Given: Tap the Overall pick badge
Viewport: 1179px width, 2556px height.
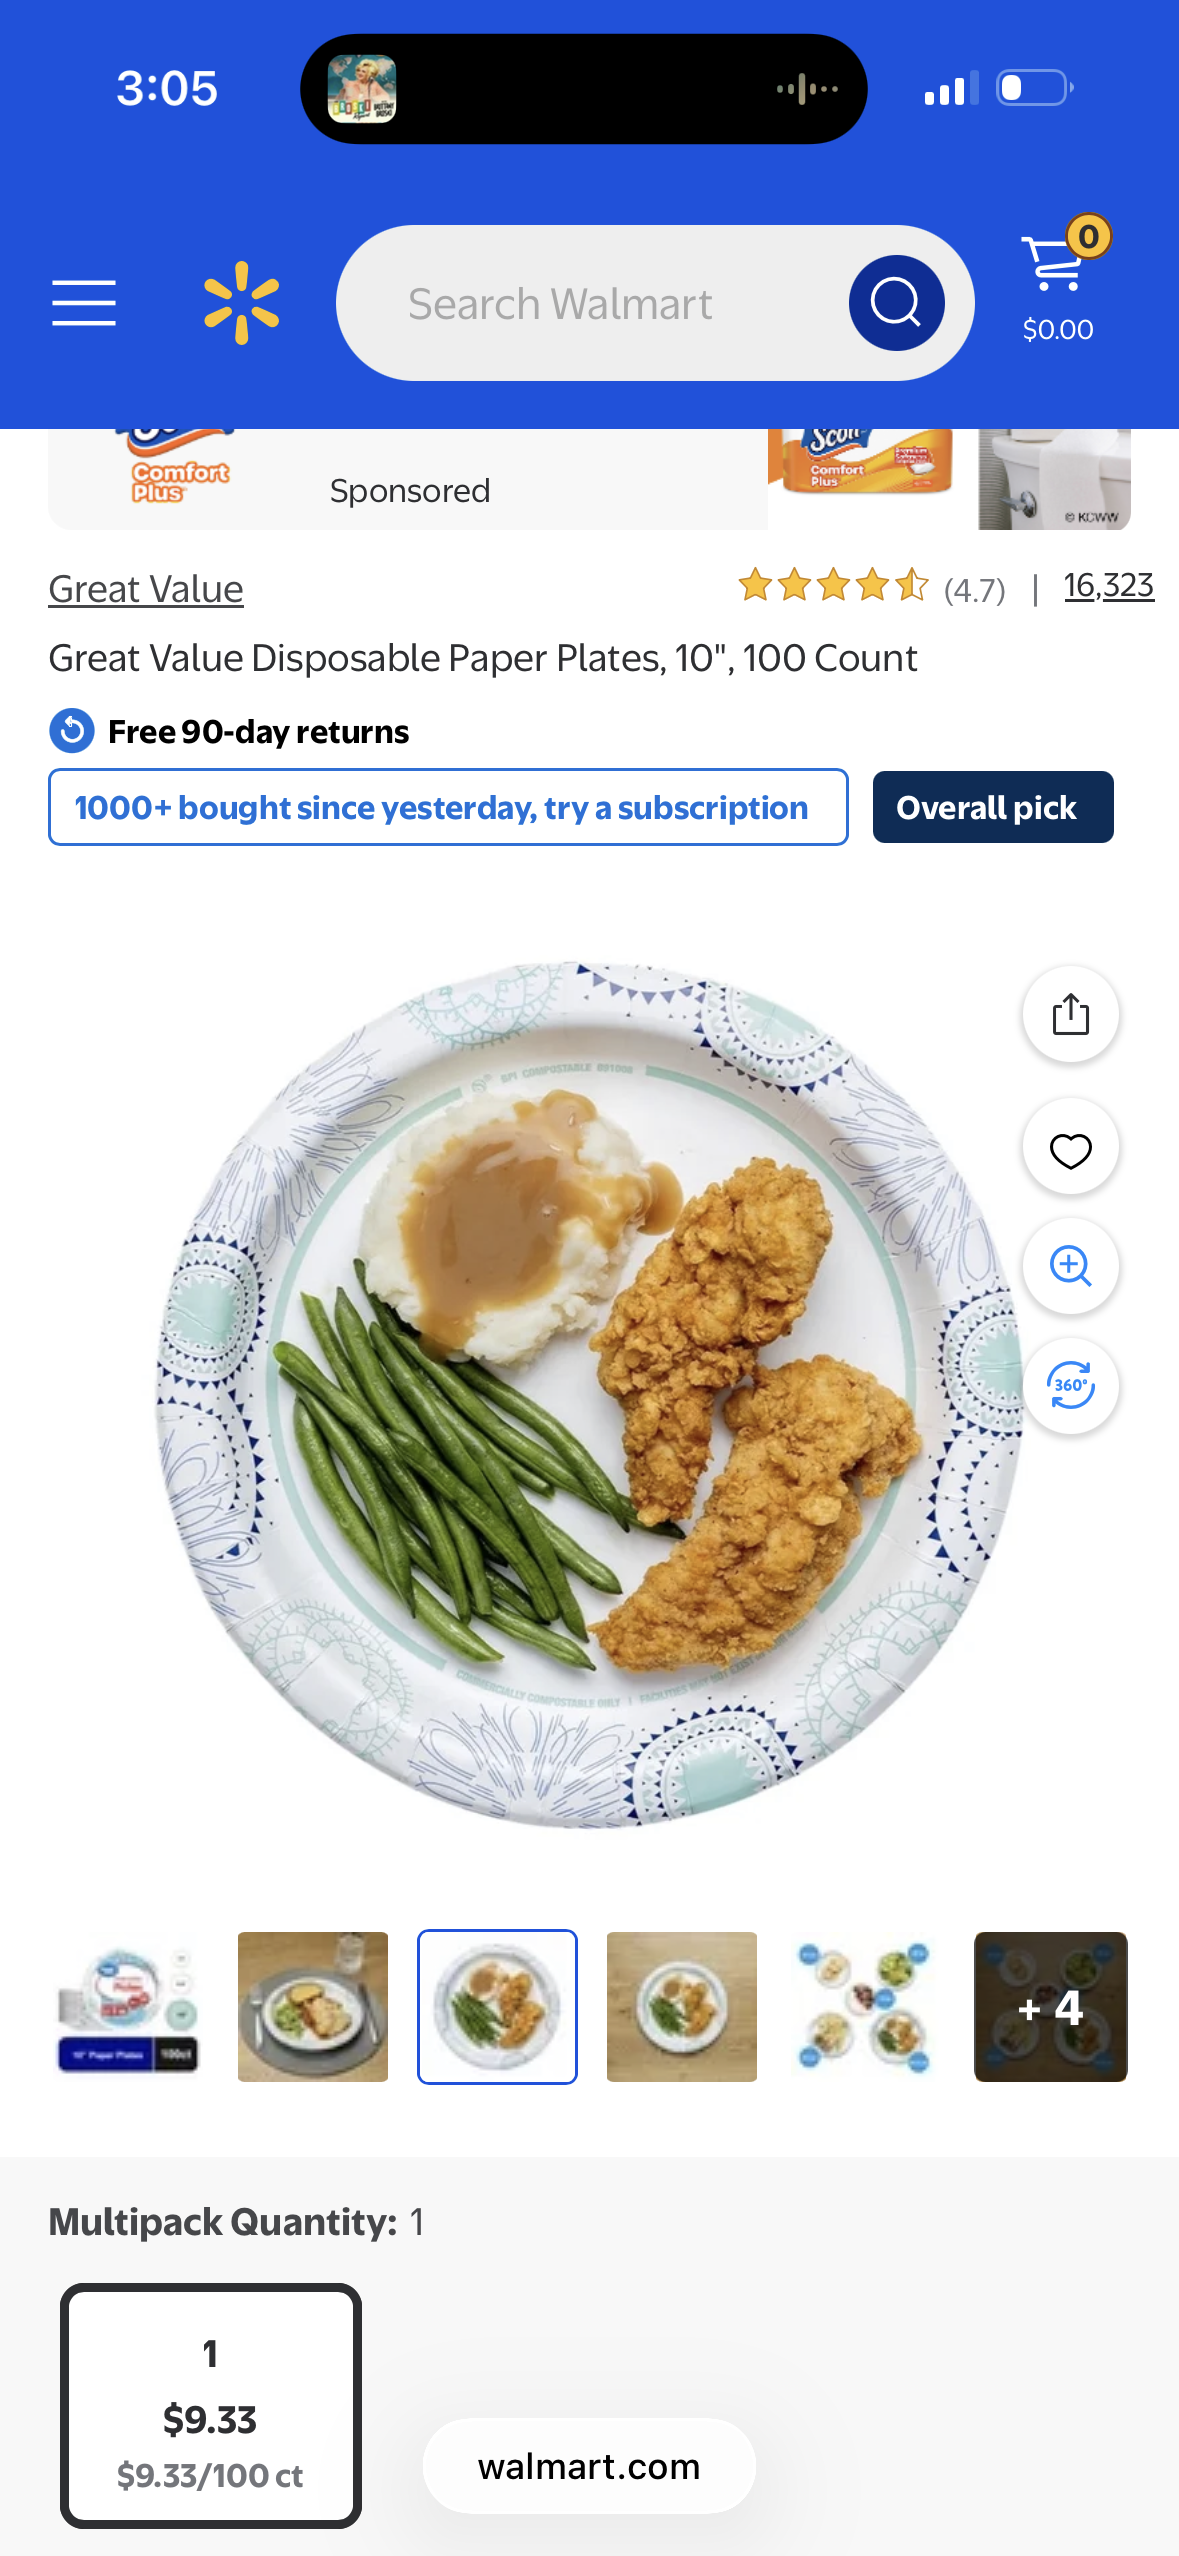Looking at the screenshot, I should pyautogui.click(x=993, y=807).
